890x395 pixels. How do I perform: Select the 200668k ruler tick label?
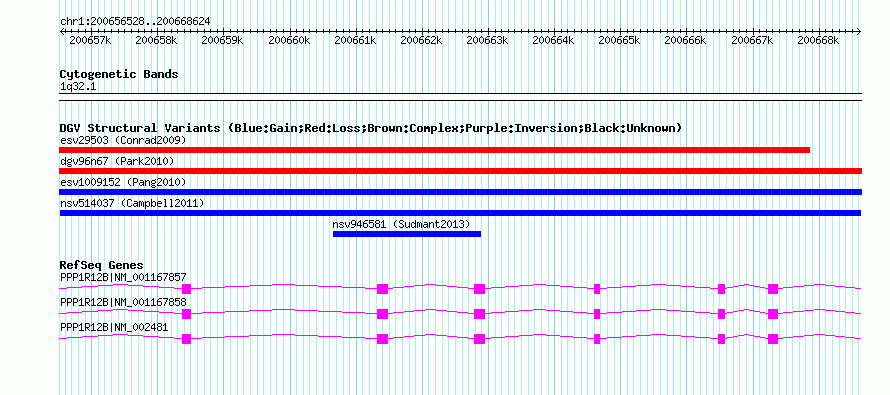coord(818,40)
